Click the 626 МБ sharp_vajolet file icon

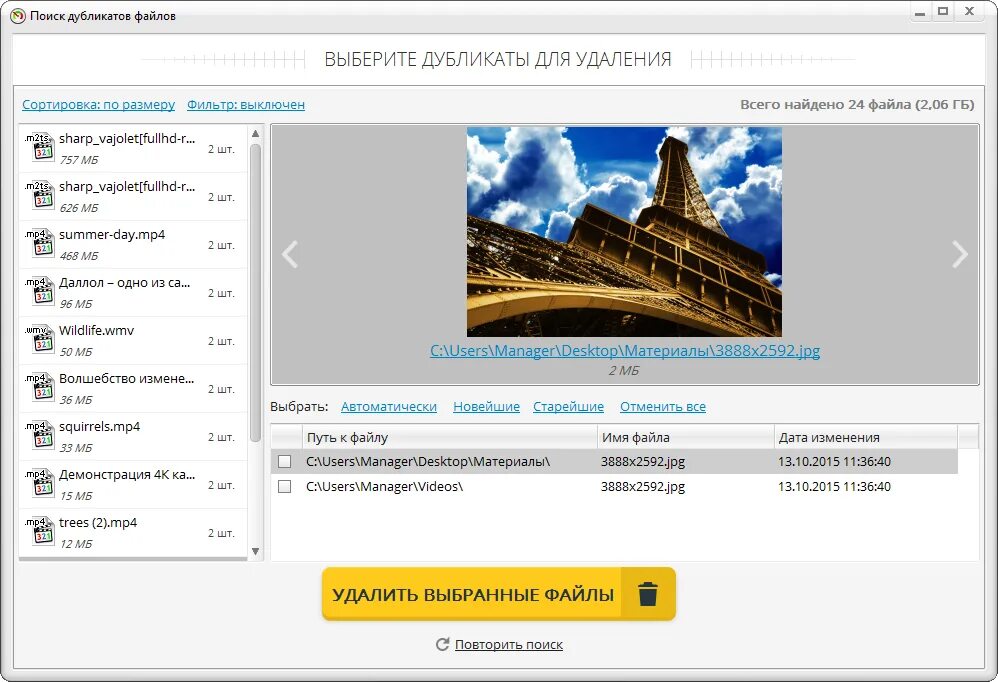[x=40, y=195]
